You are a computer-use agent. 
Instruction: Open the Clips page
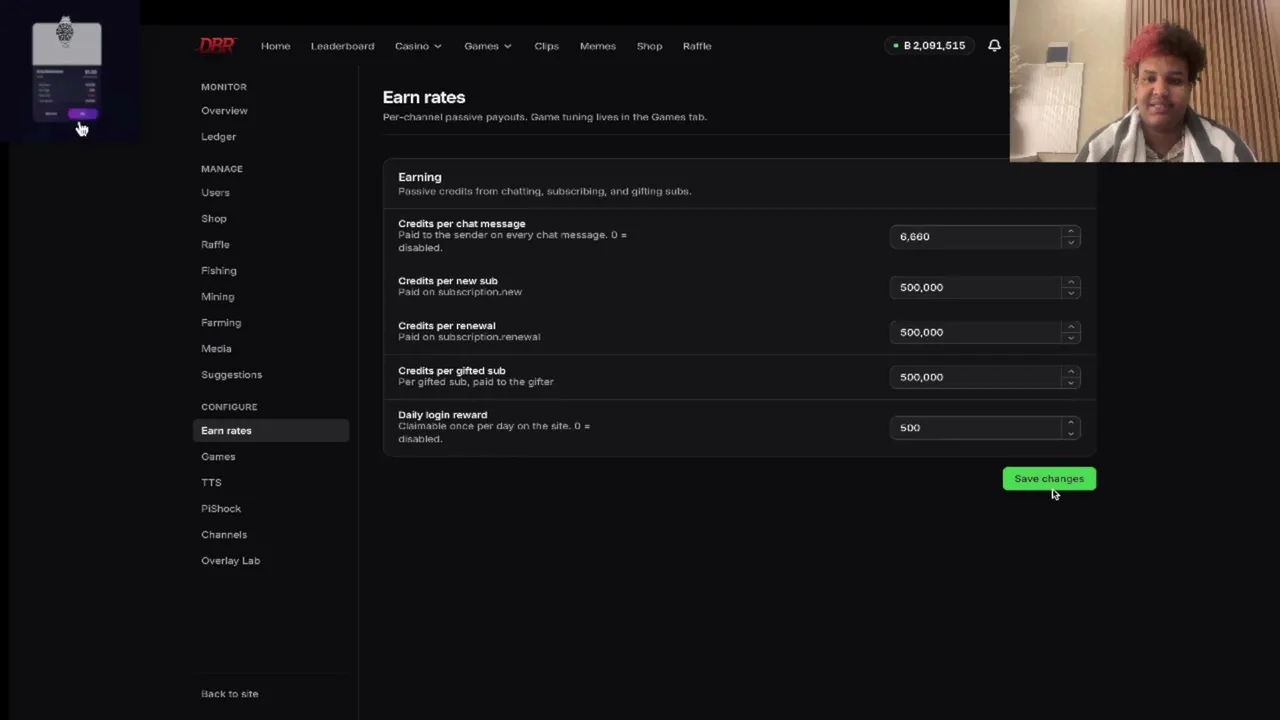546,46
